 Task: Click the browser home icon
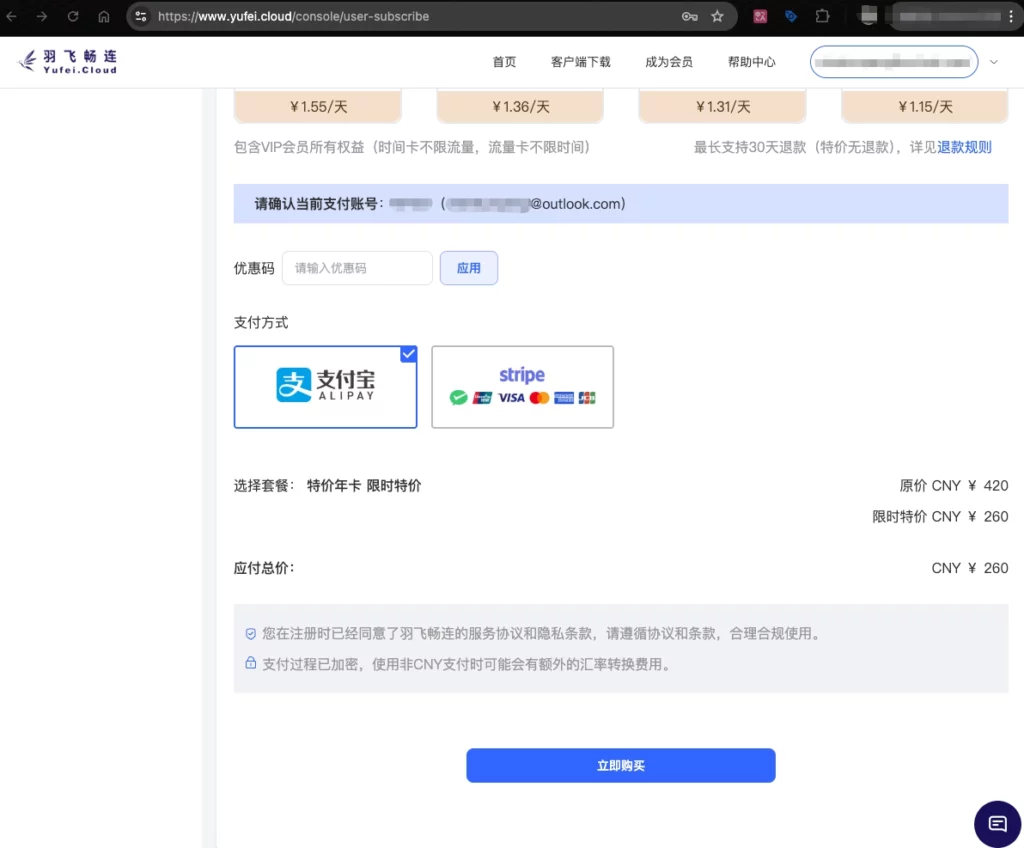tap(104, 16)
